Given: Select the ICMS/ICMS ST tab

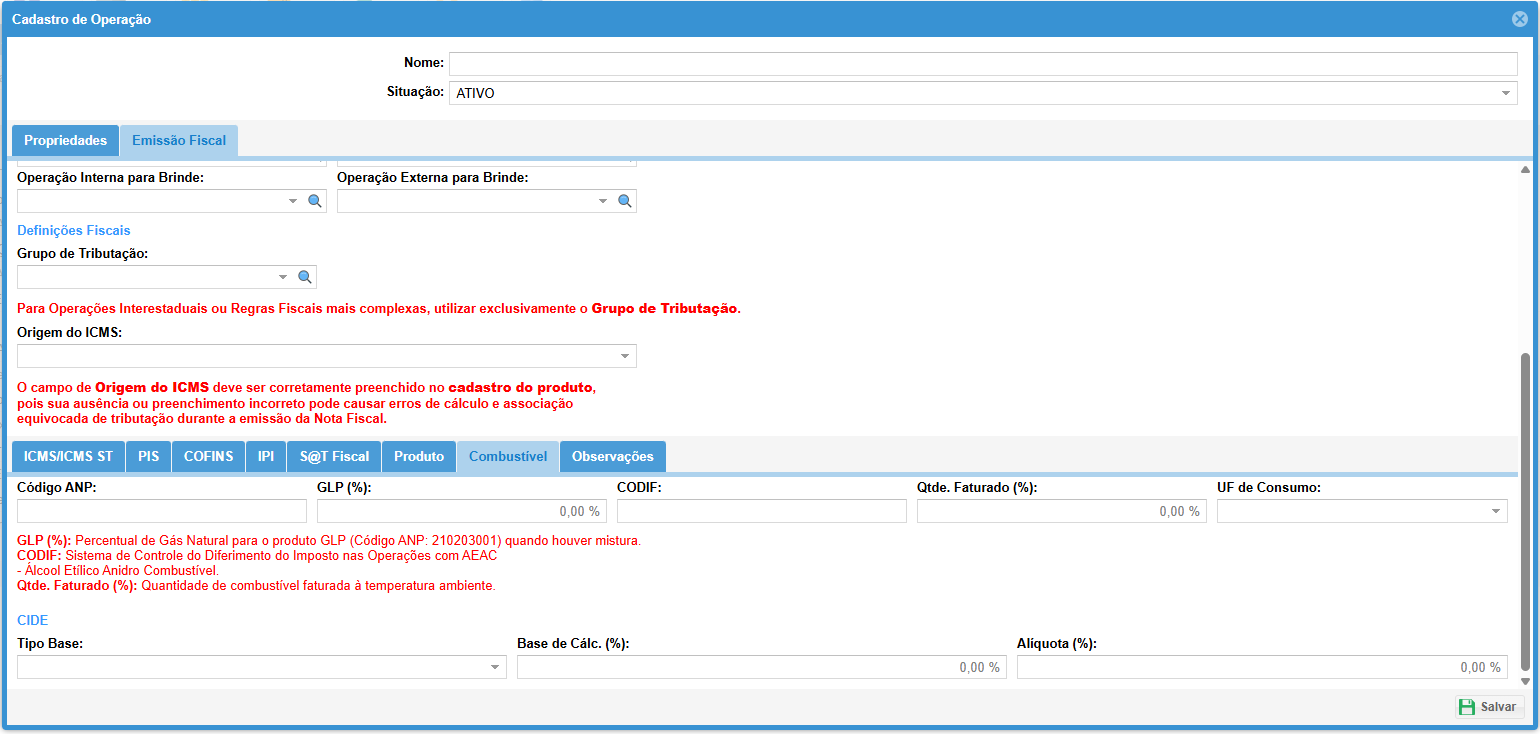Looking at the screenshot, I should click(x=68, y=456).
